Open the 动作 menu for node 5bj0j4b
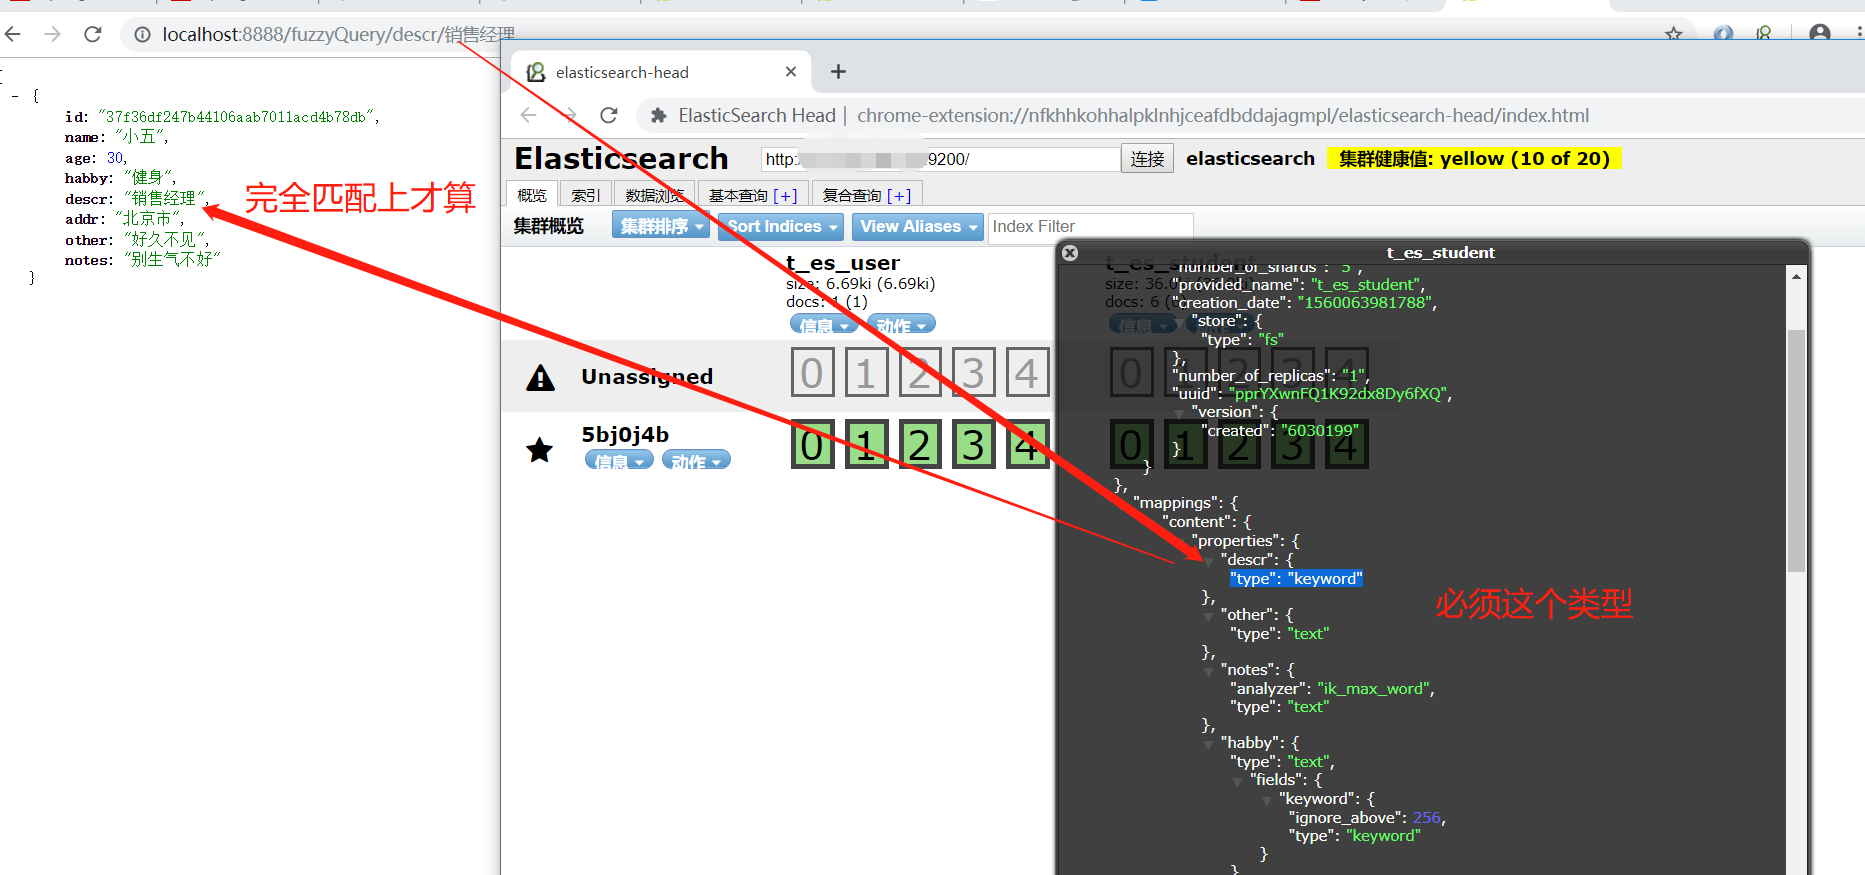Image resolution: width=1865 pixels, height=875 pixels. click(x=696, y=460)
